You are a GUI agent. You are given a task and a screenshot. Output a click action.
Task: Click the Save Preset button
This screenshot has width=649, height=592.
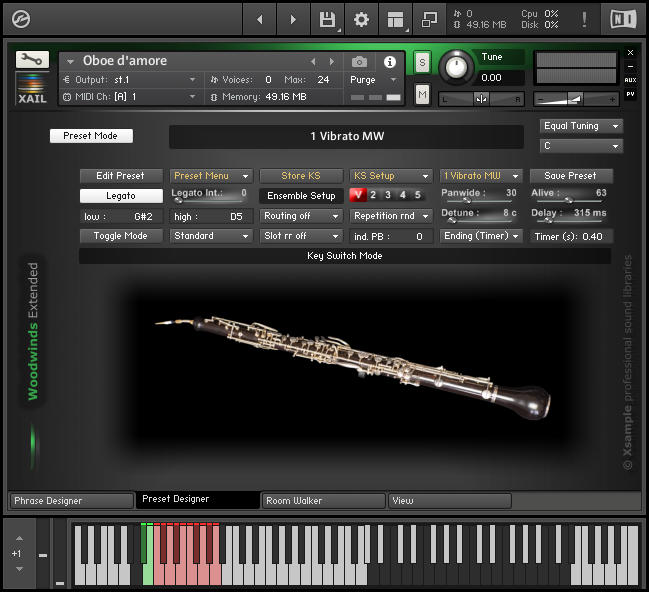pyautogui.click(x=571, y=176)
